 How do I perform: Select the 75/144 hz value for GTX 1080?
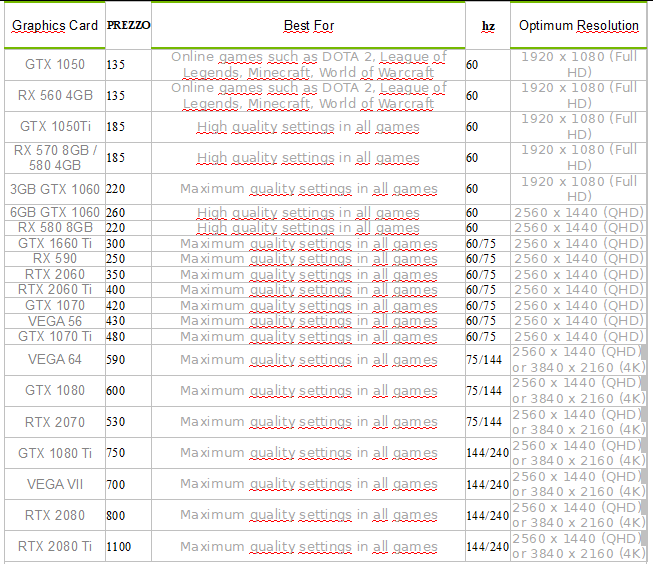coord(484,391)
